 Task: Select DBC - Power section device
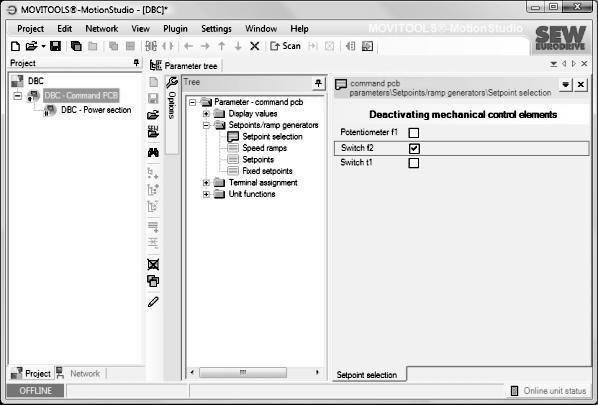(x=96, y=110)
